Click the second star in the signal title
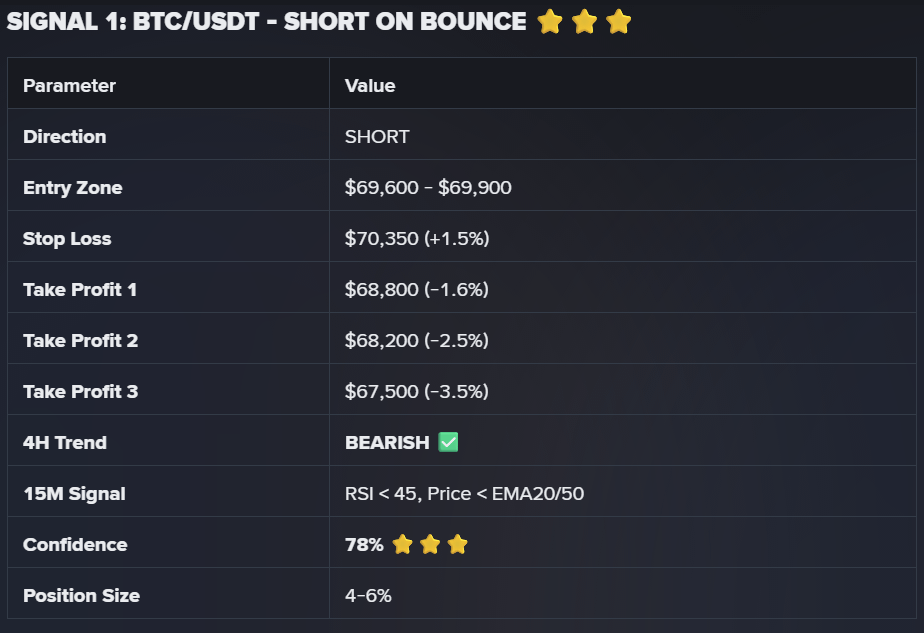The image size is (924, 633). point(585,22)
